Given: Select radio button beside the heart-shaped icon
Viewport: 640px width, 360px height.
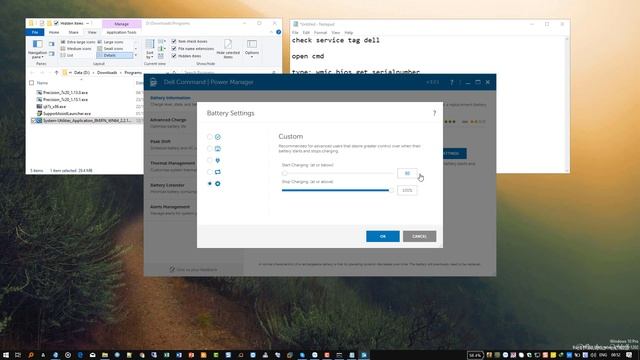Looking at the screenshot, I should coord(209,160).
